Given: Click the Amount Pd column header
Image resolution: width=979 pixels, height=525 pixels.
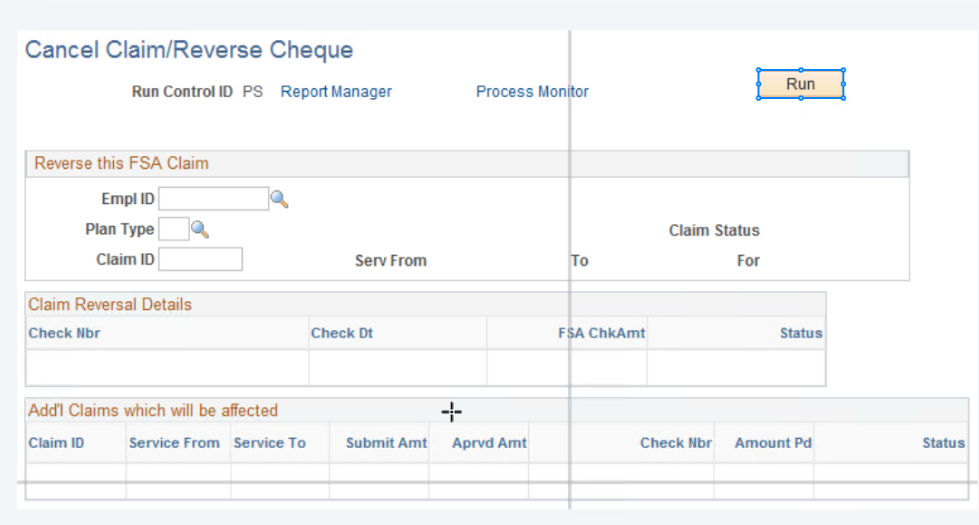Looking at the screenshot, I should 773,443.
